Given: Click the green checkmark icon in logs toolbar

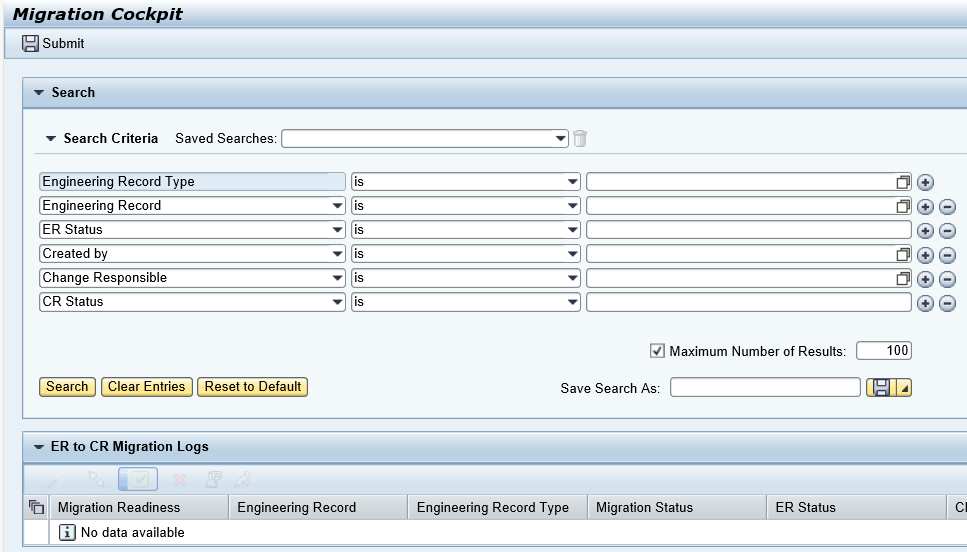Looking at the screenshot, I should (x=137, y=480).
